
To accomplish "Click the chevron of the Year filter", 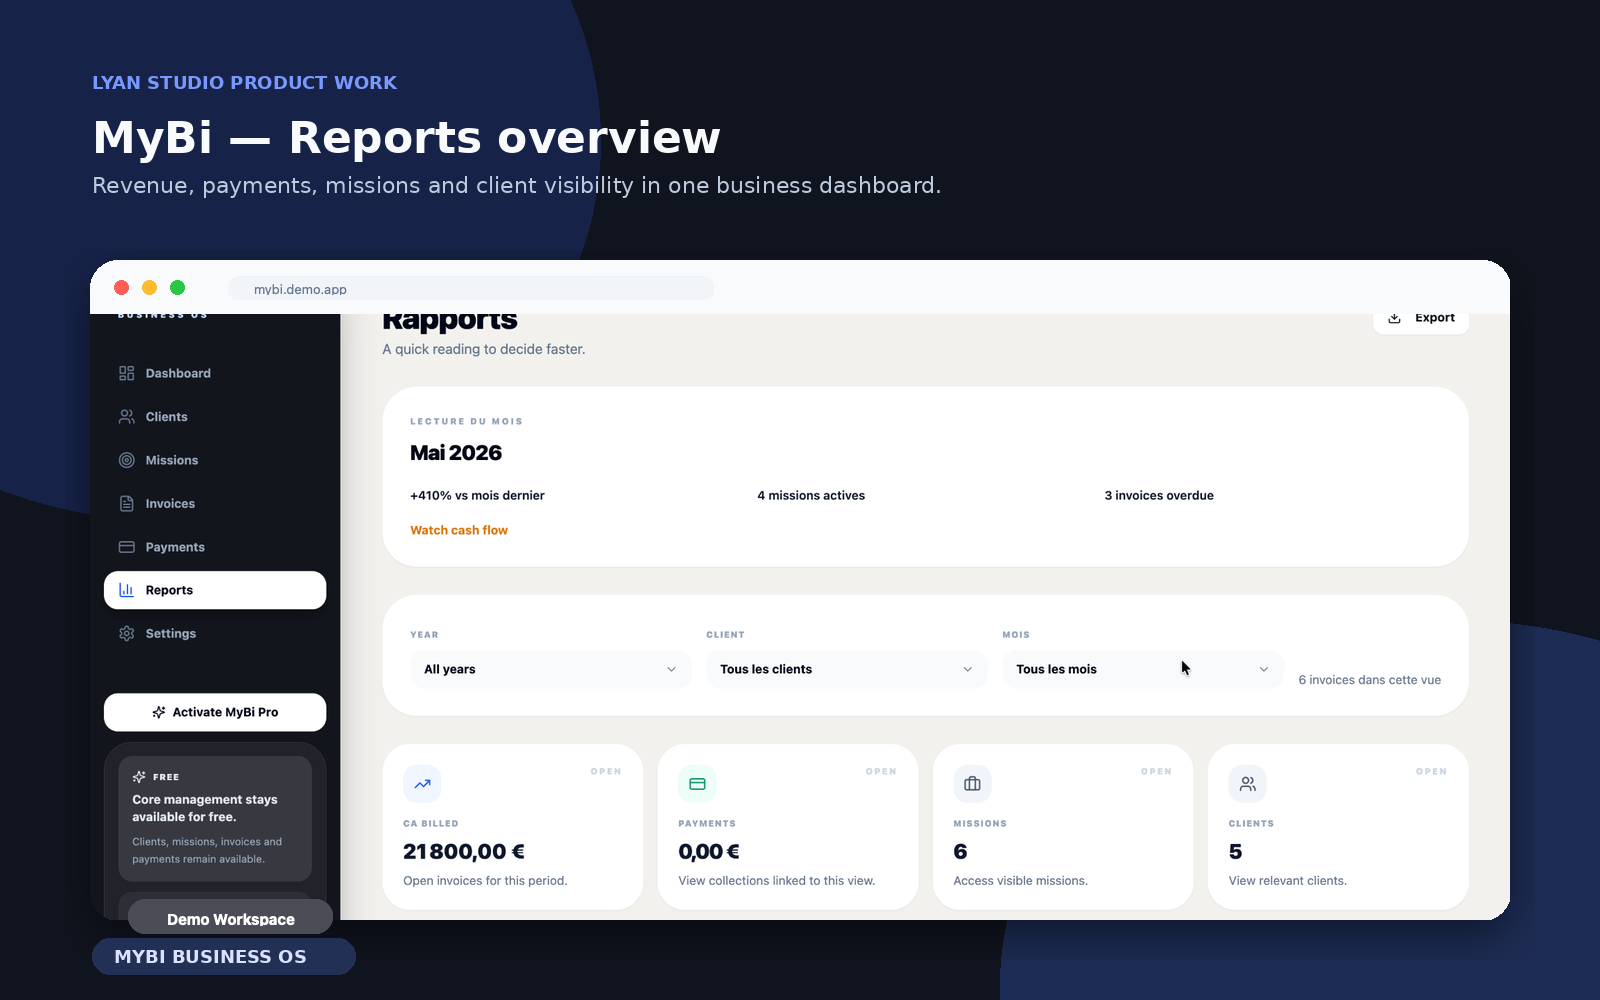I will point(671,669).
